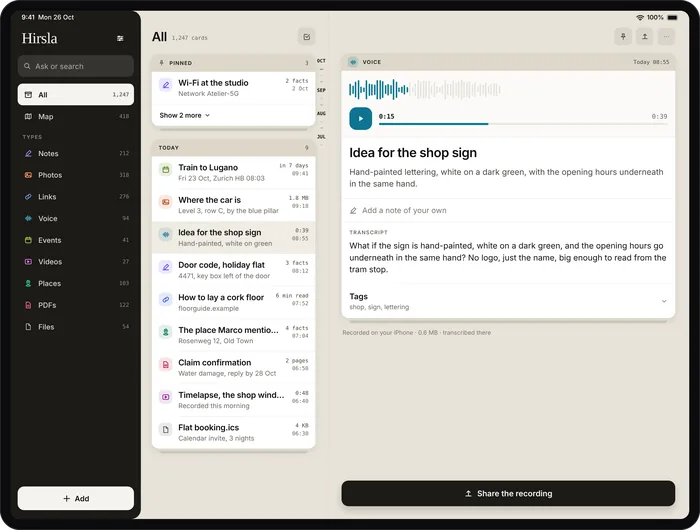Add a note of your own
Screen dimensions: 700x530
coord(508,210)
